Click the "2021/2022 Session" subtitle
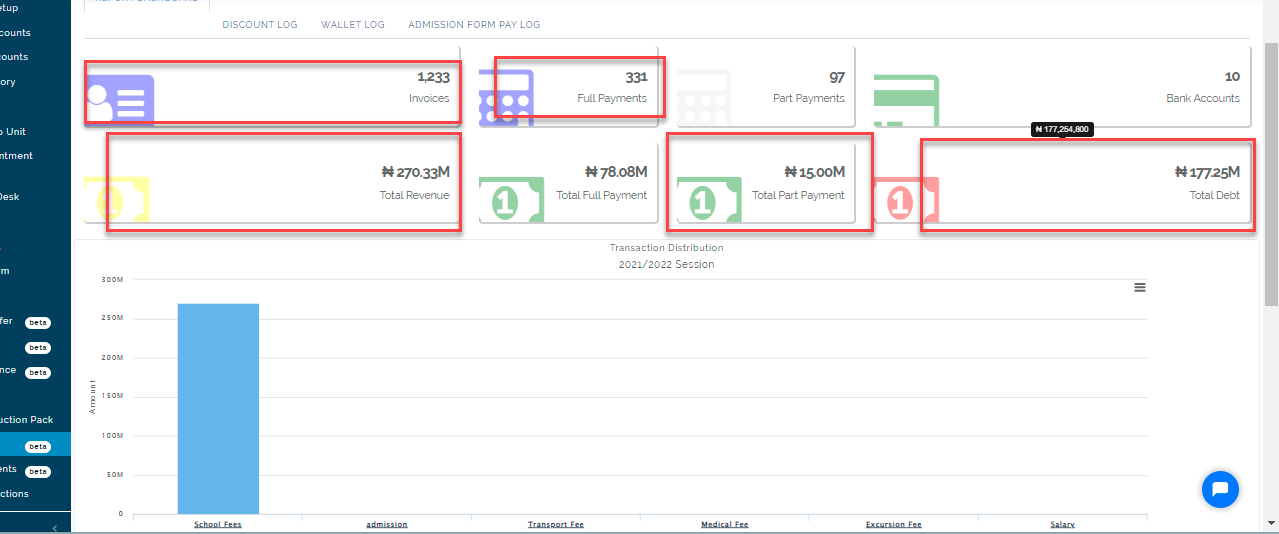This screenshot has height=534, width=1279. [x=666, y=264]
